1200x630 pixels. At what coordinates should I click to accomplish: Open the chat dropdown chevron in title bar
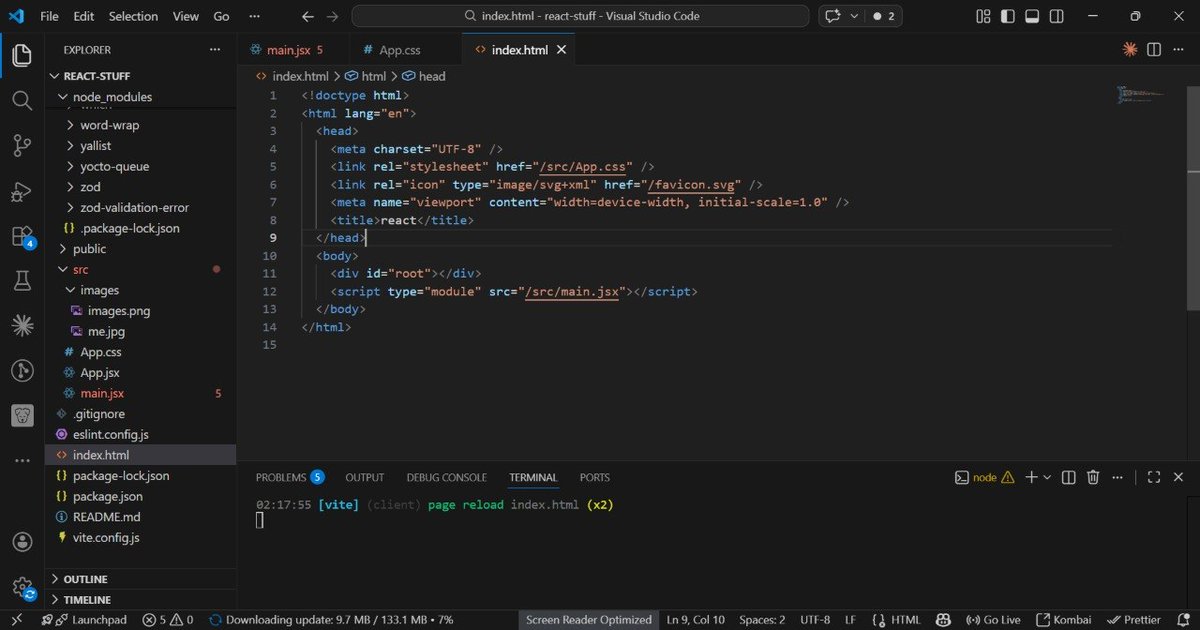[854, 16]
